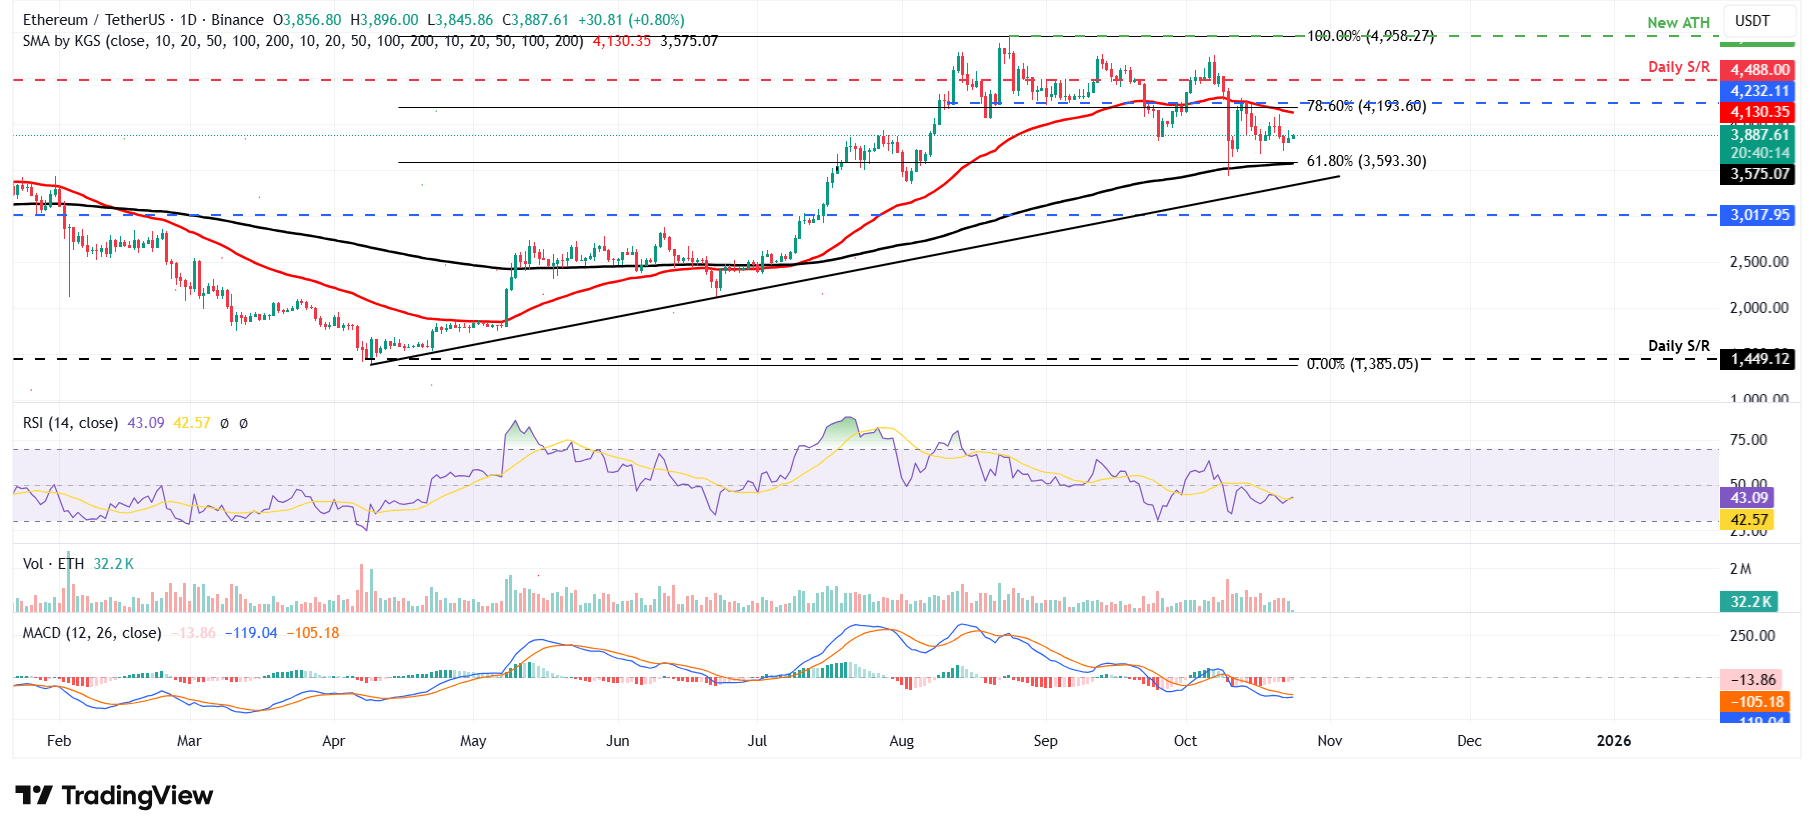Click the 2026 marker on time axis

[1613, 741]
